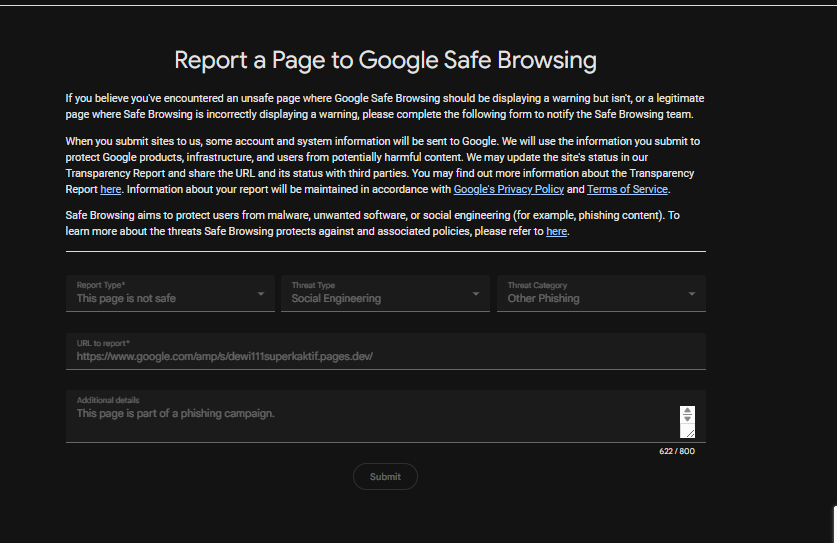The height and width of the screenshot is (543, 837).
Task: Open the Report Type dropdown
Action: pyautogui.click(x=170, y=293)
